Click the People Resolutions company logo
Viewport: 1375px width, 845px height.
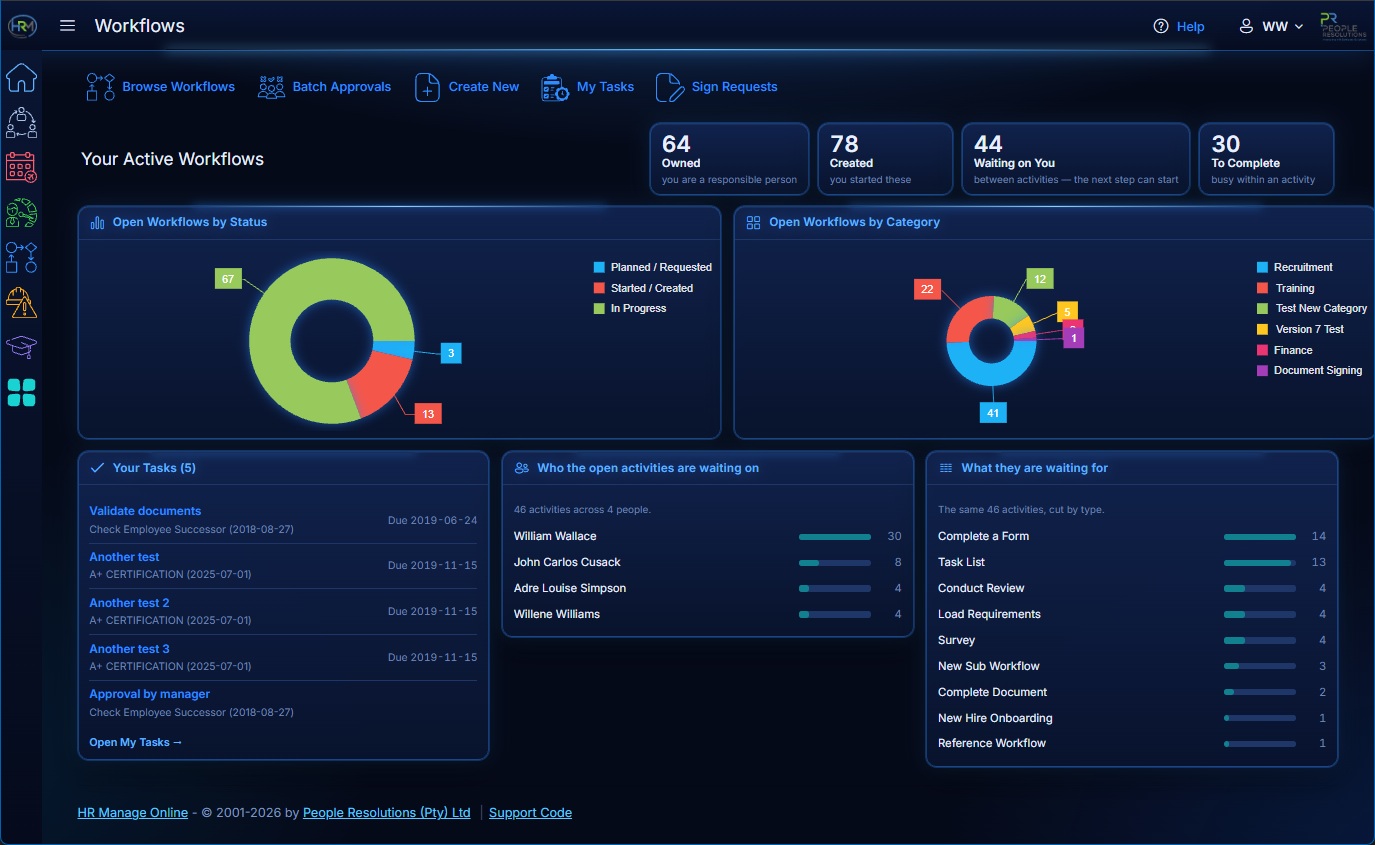click(1343, 26)
